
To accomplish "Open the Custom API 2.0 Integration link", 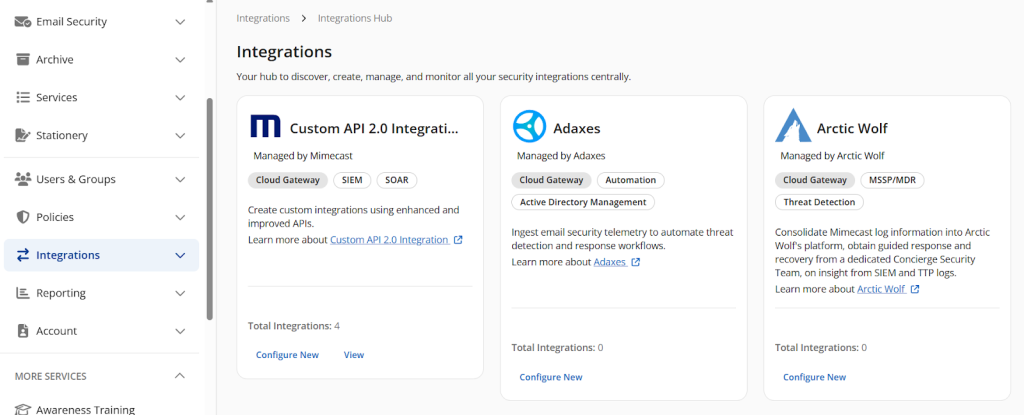I will click(389, 240).
